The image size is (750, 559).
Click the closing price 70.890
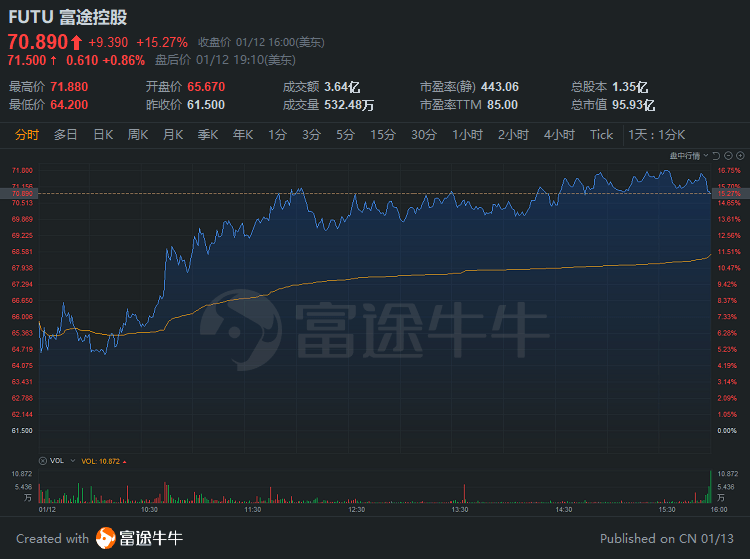coord(38,42)
